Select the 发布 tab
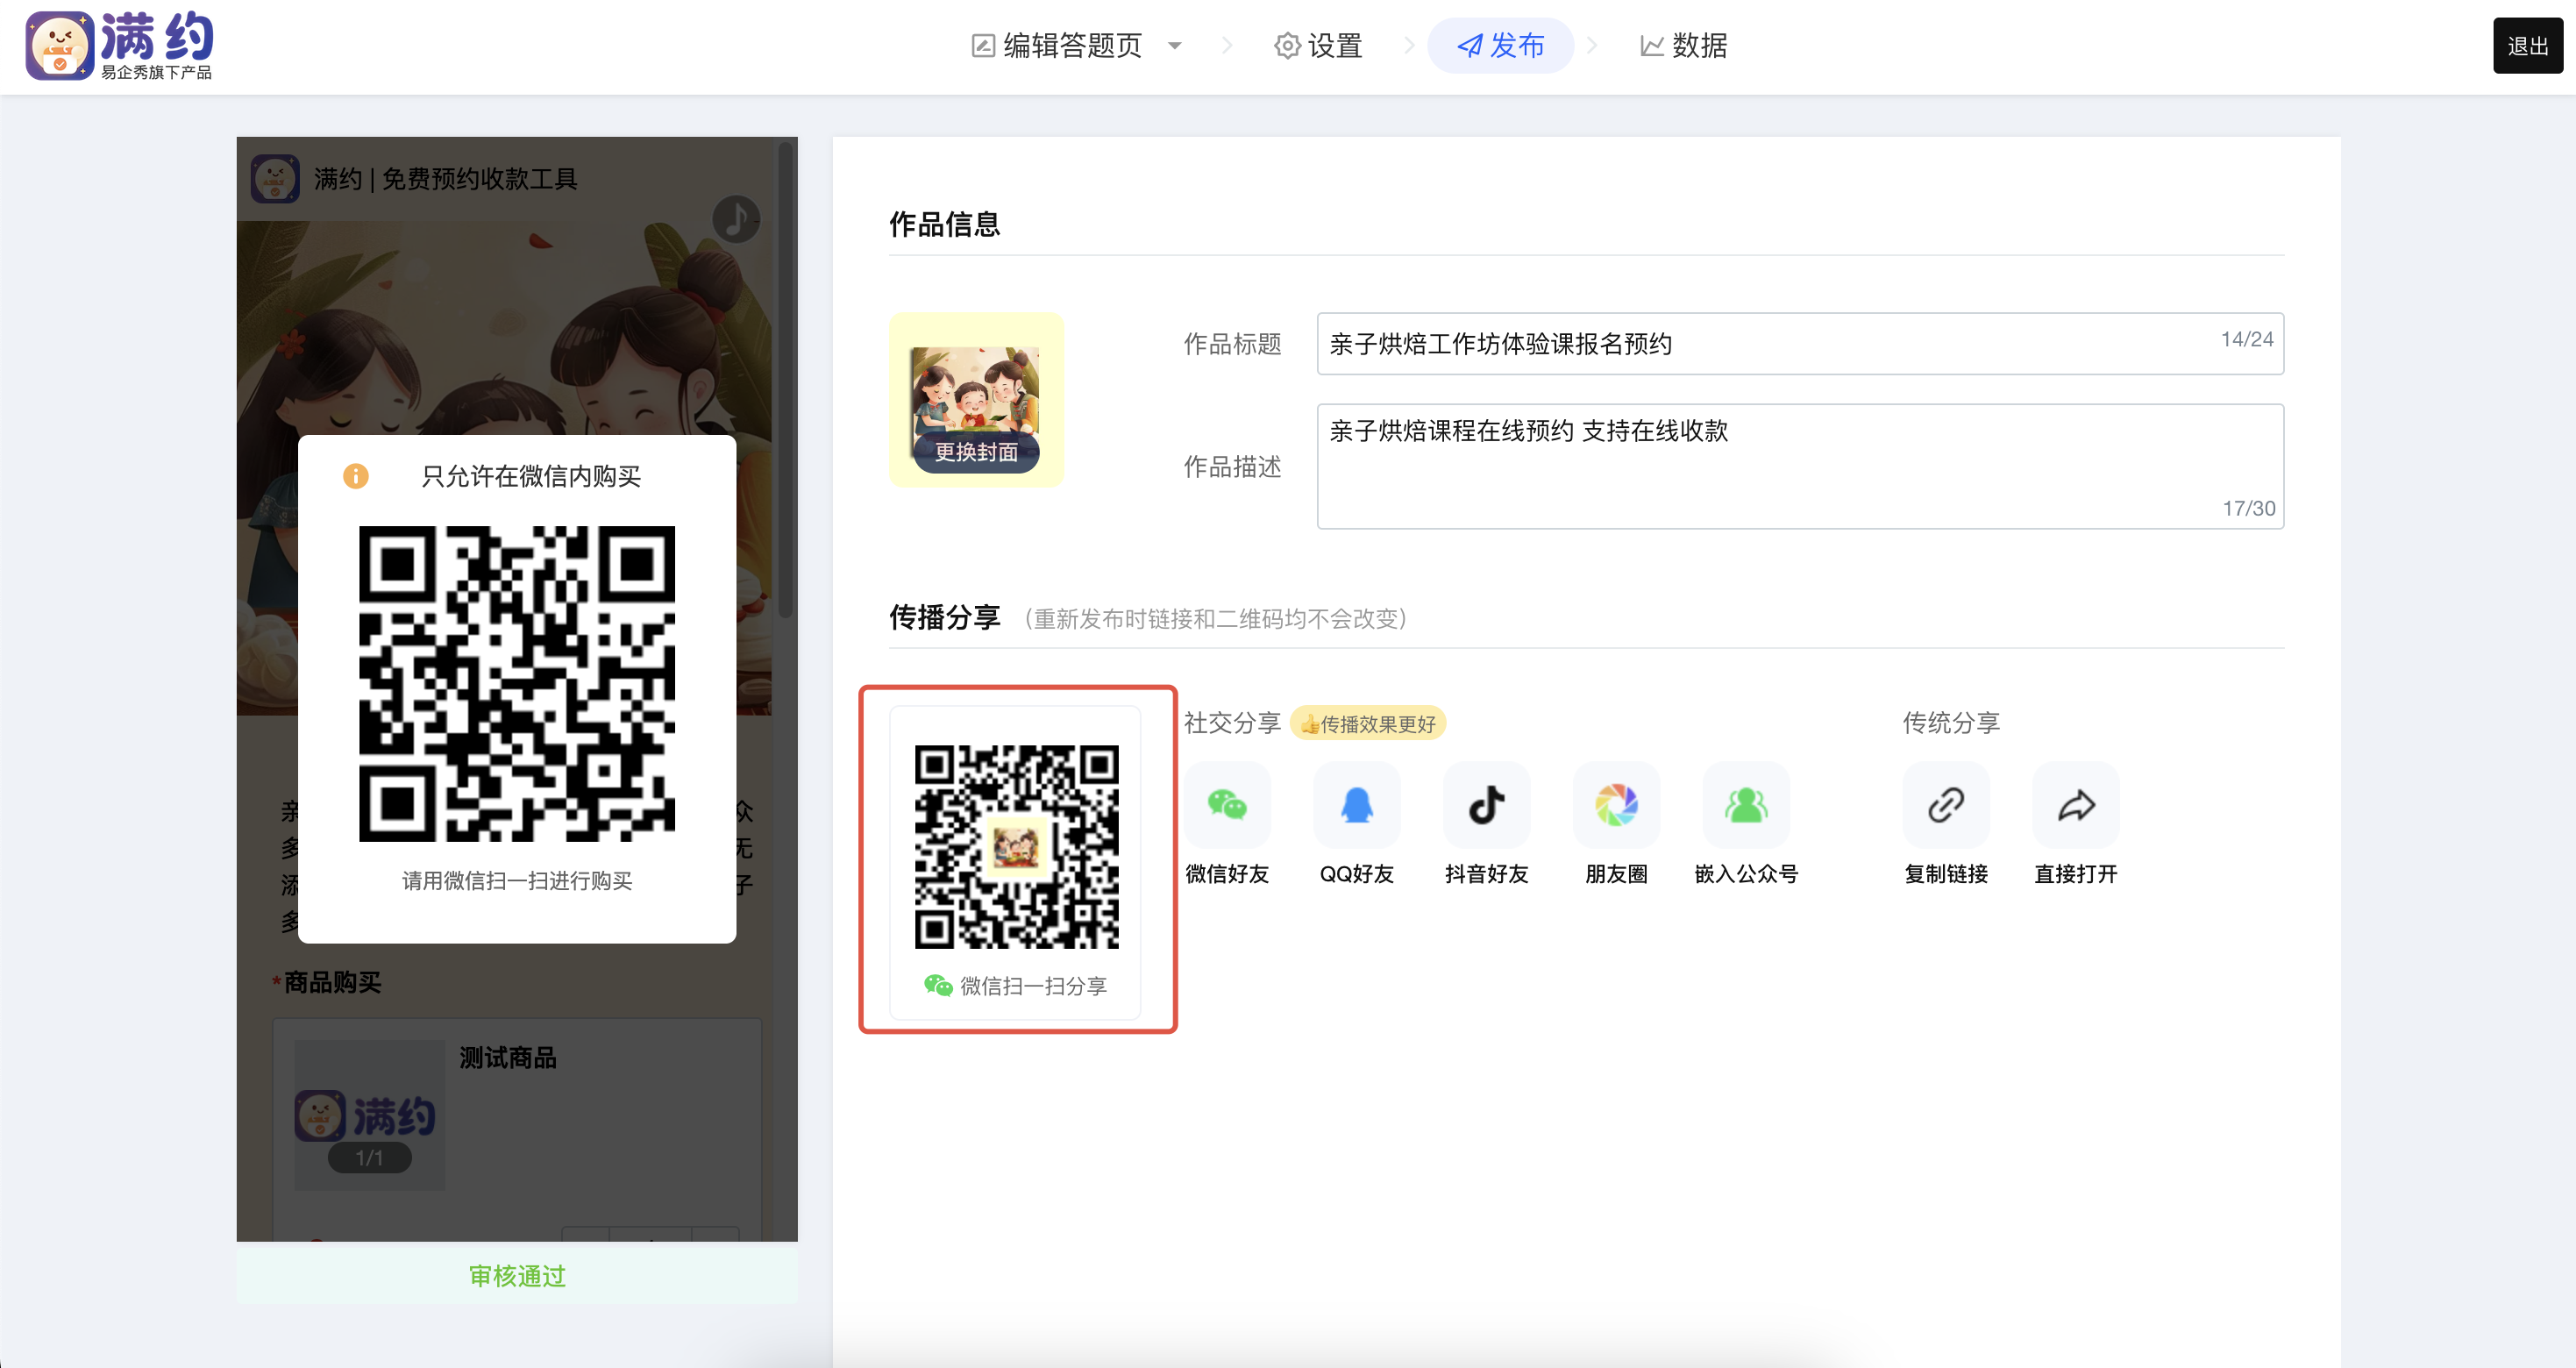Screen dimensions: 2576x1368 tap(1500, 46)
